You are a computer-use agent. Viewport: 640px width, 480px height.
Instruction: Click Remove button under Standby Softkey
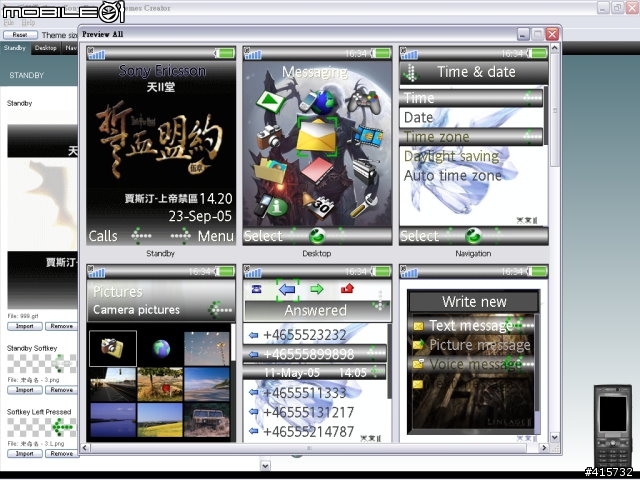[62, 390]
